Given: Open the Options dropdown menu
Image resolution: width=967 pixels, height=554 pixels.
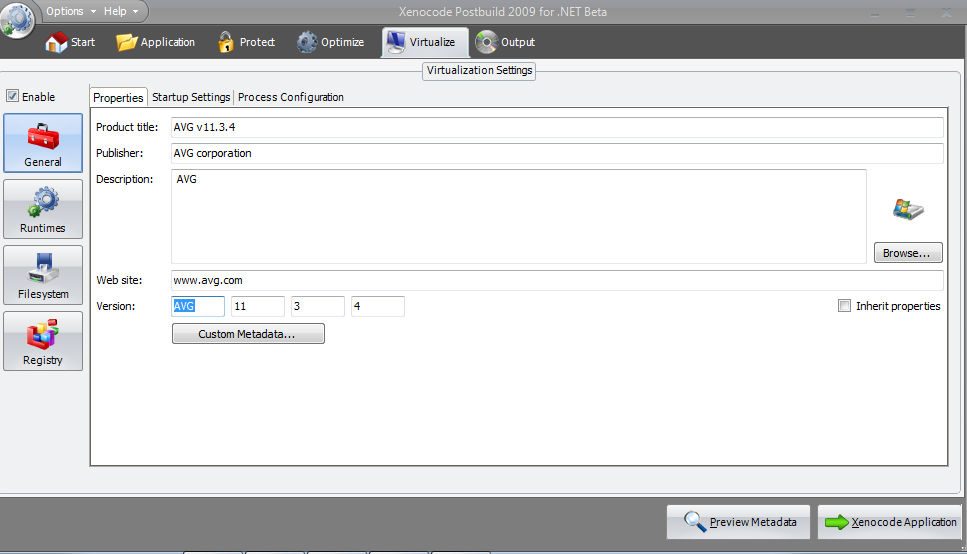Looking at the screenshot, I should pos(70,11).
